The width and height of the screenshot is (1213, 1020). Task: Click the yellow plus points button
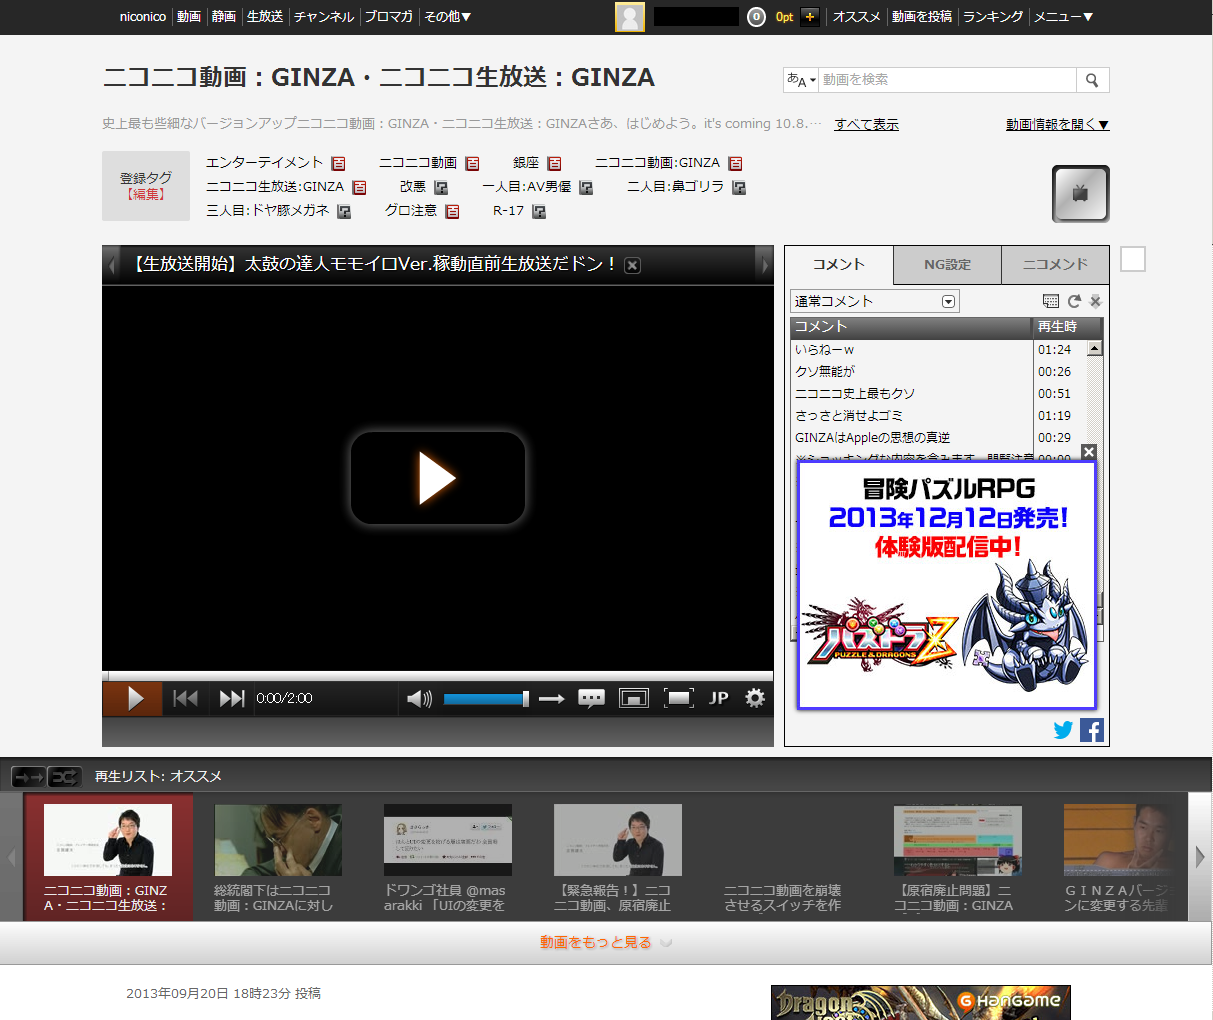tap(810, 17)
